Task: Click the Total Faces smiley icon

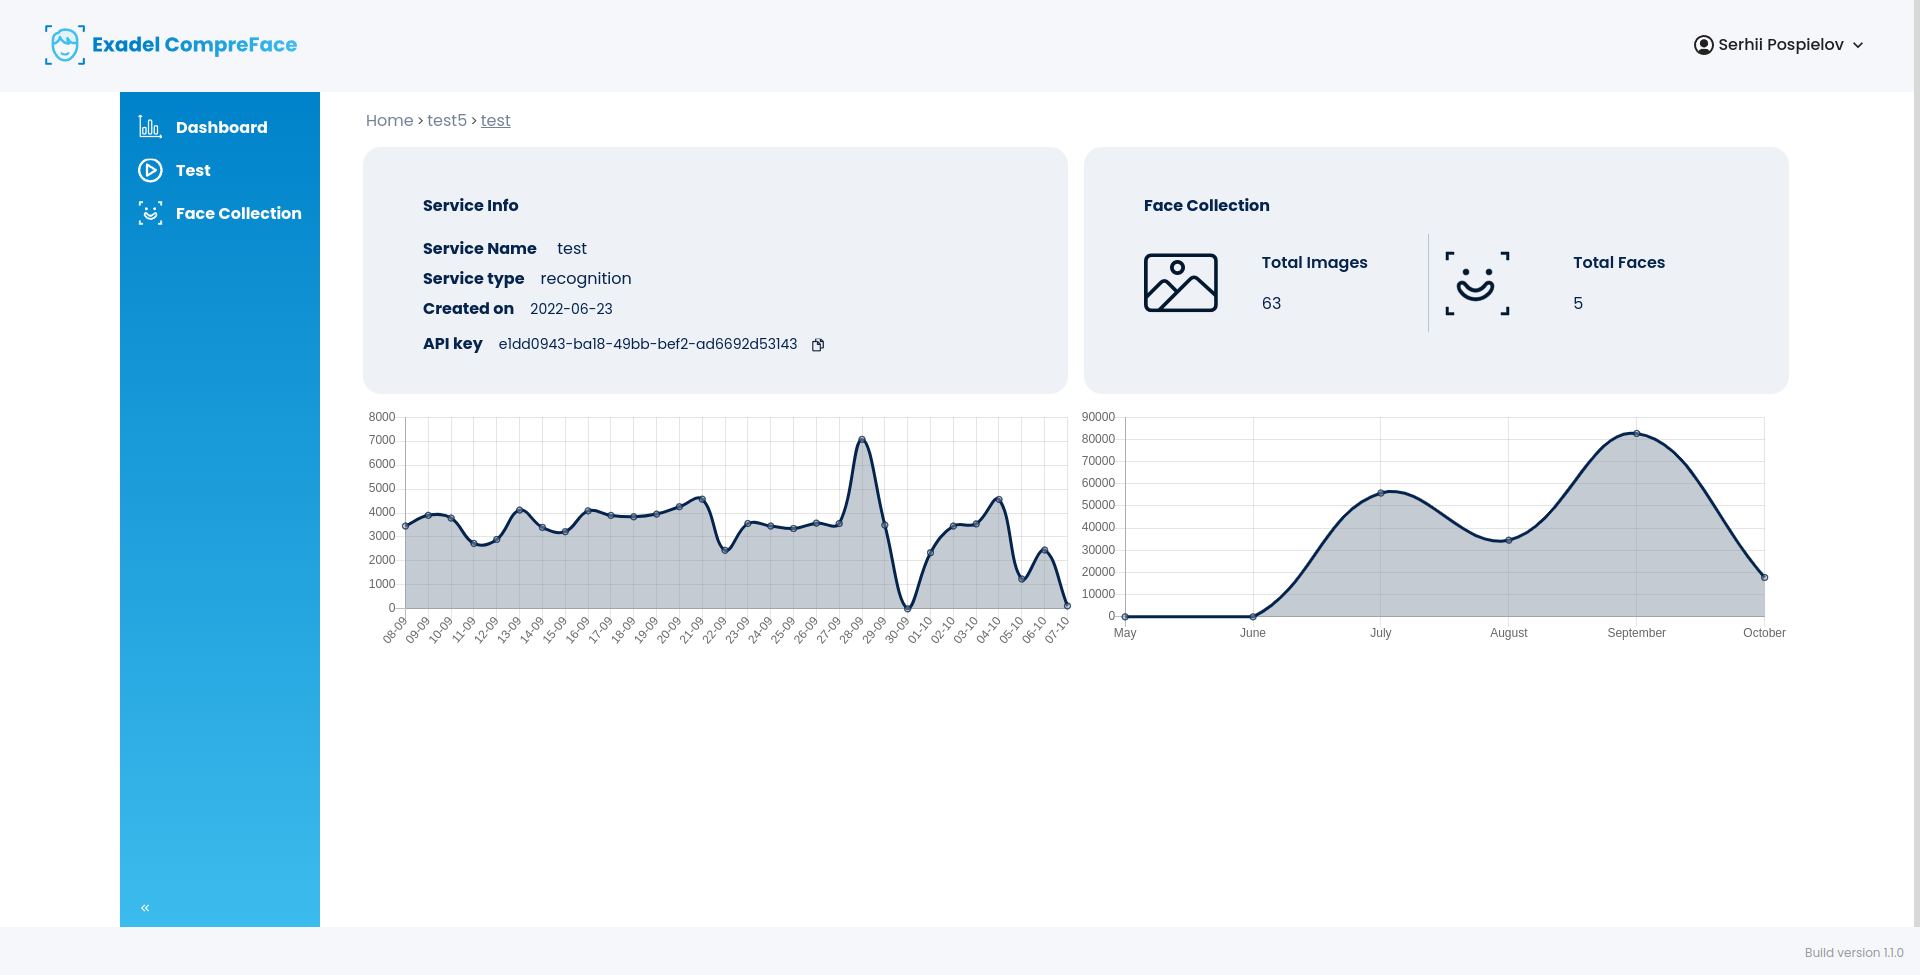Action: click(x=1477, y=283)
